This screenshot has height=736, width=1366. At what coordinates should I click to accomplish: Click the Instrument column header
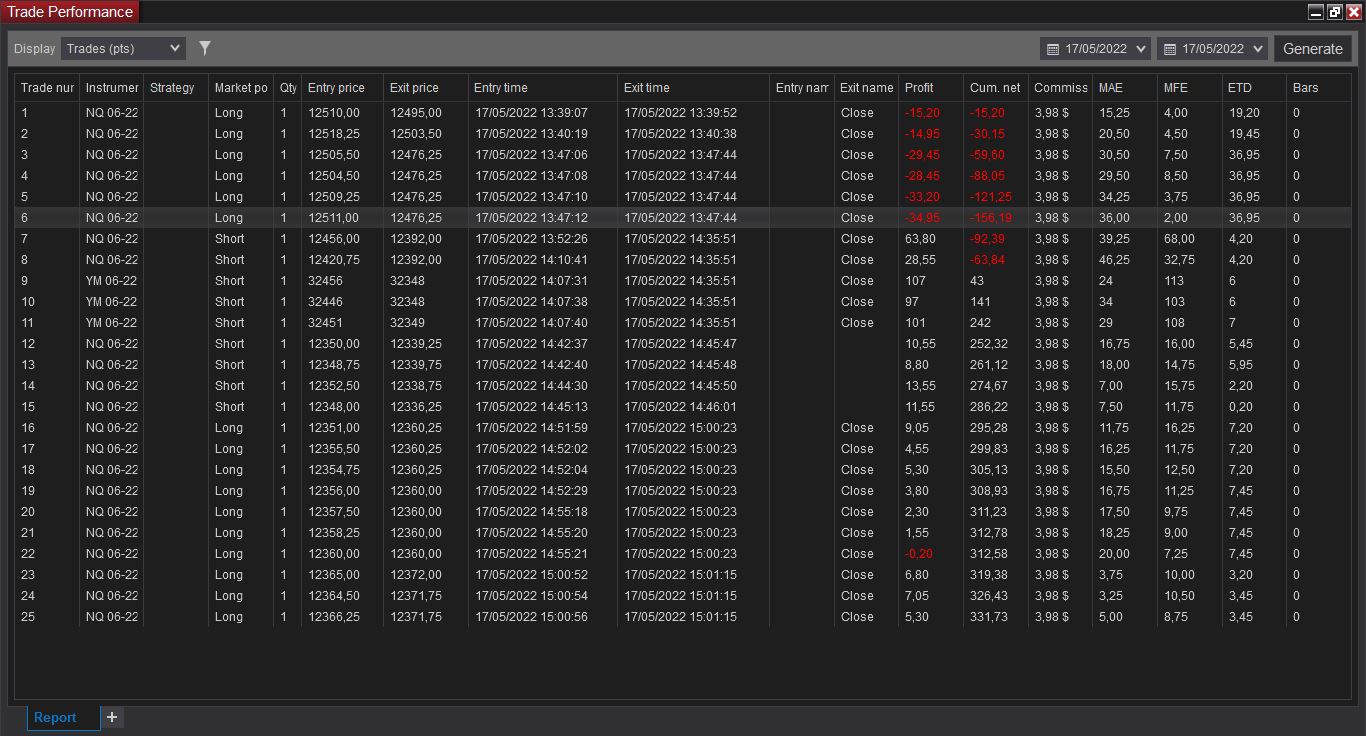pos(111,88)
